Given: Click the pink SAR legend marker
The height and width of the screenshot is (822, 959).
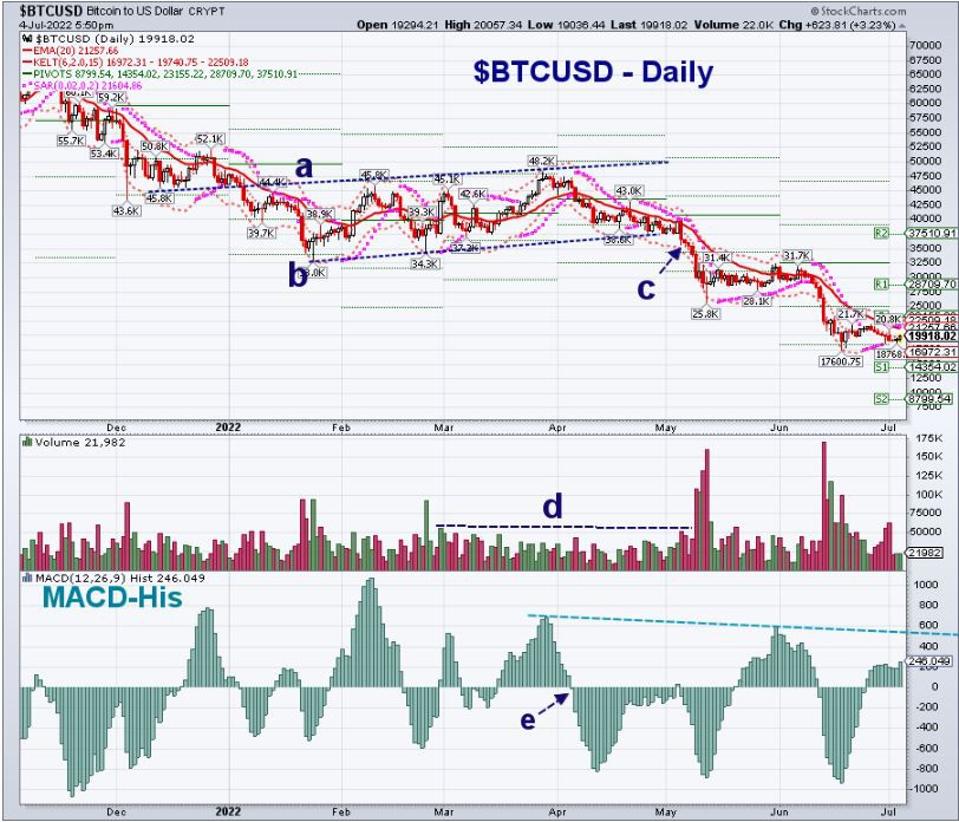Looking at the screenshot, I should [x=25, y=88].
